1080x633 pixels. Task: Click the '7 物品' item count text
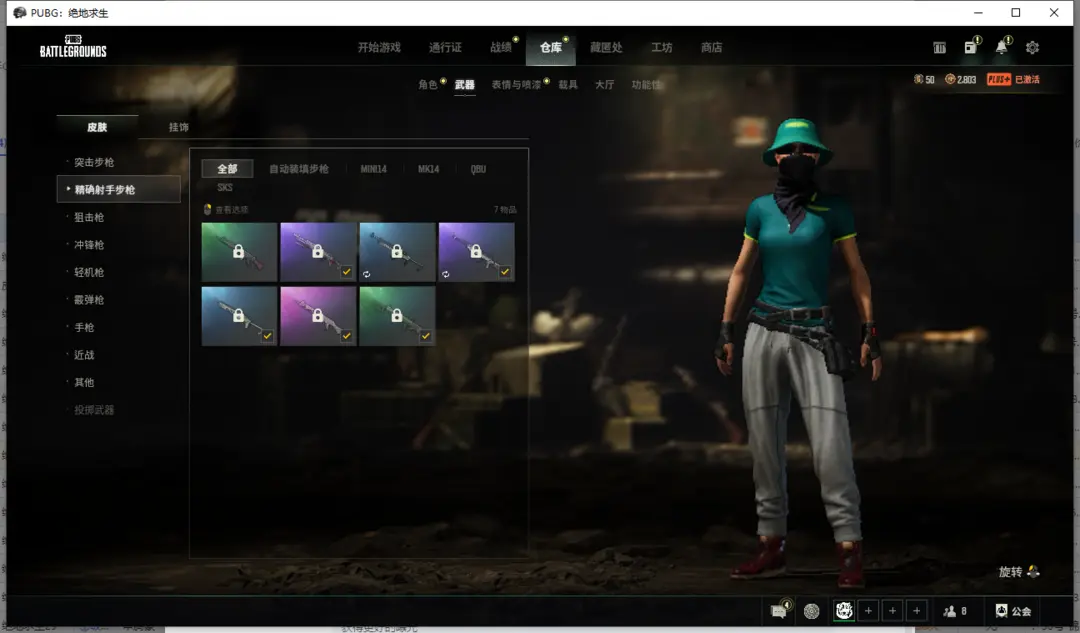(505, 209)
